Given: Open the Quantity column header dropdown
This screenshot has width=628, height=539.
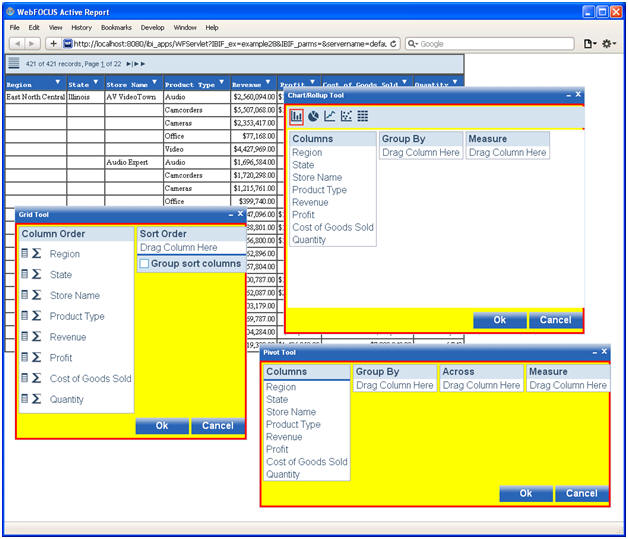Looking at the screenshot, I should (x=455, y=82).
